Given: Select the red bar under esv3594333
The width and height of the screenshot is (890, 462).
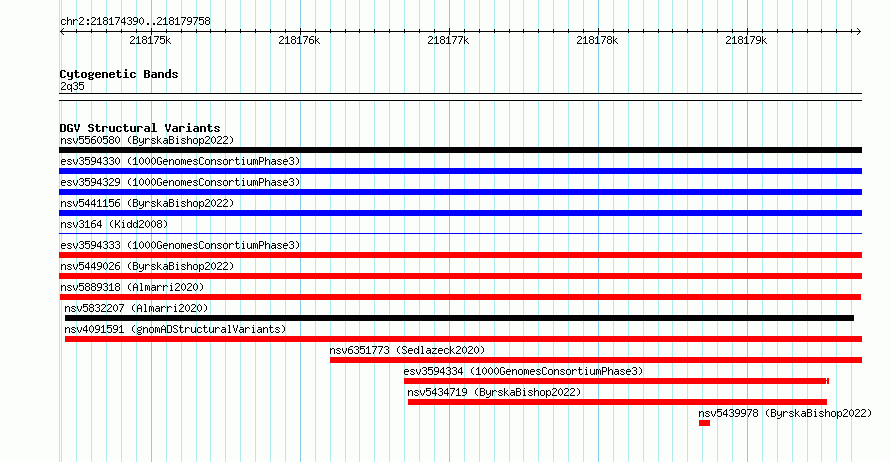Looking at the screenshot, I should [x=460, y=255].
